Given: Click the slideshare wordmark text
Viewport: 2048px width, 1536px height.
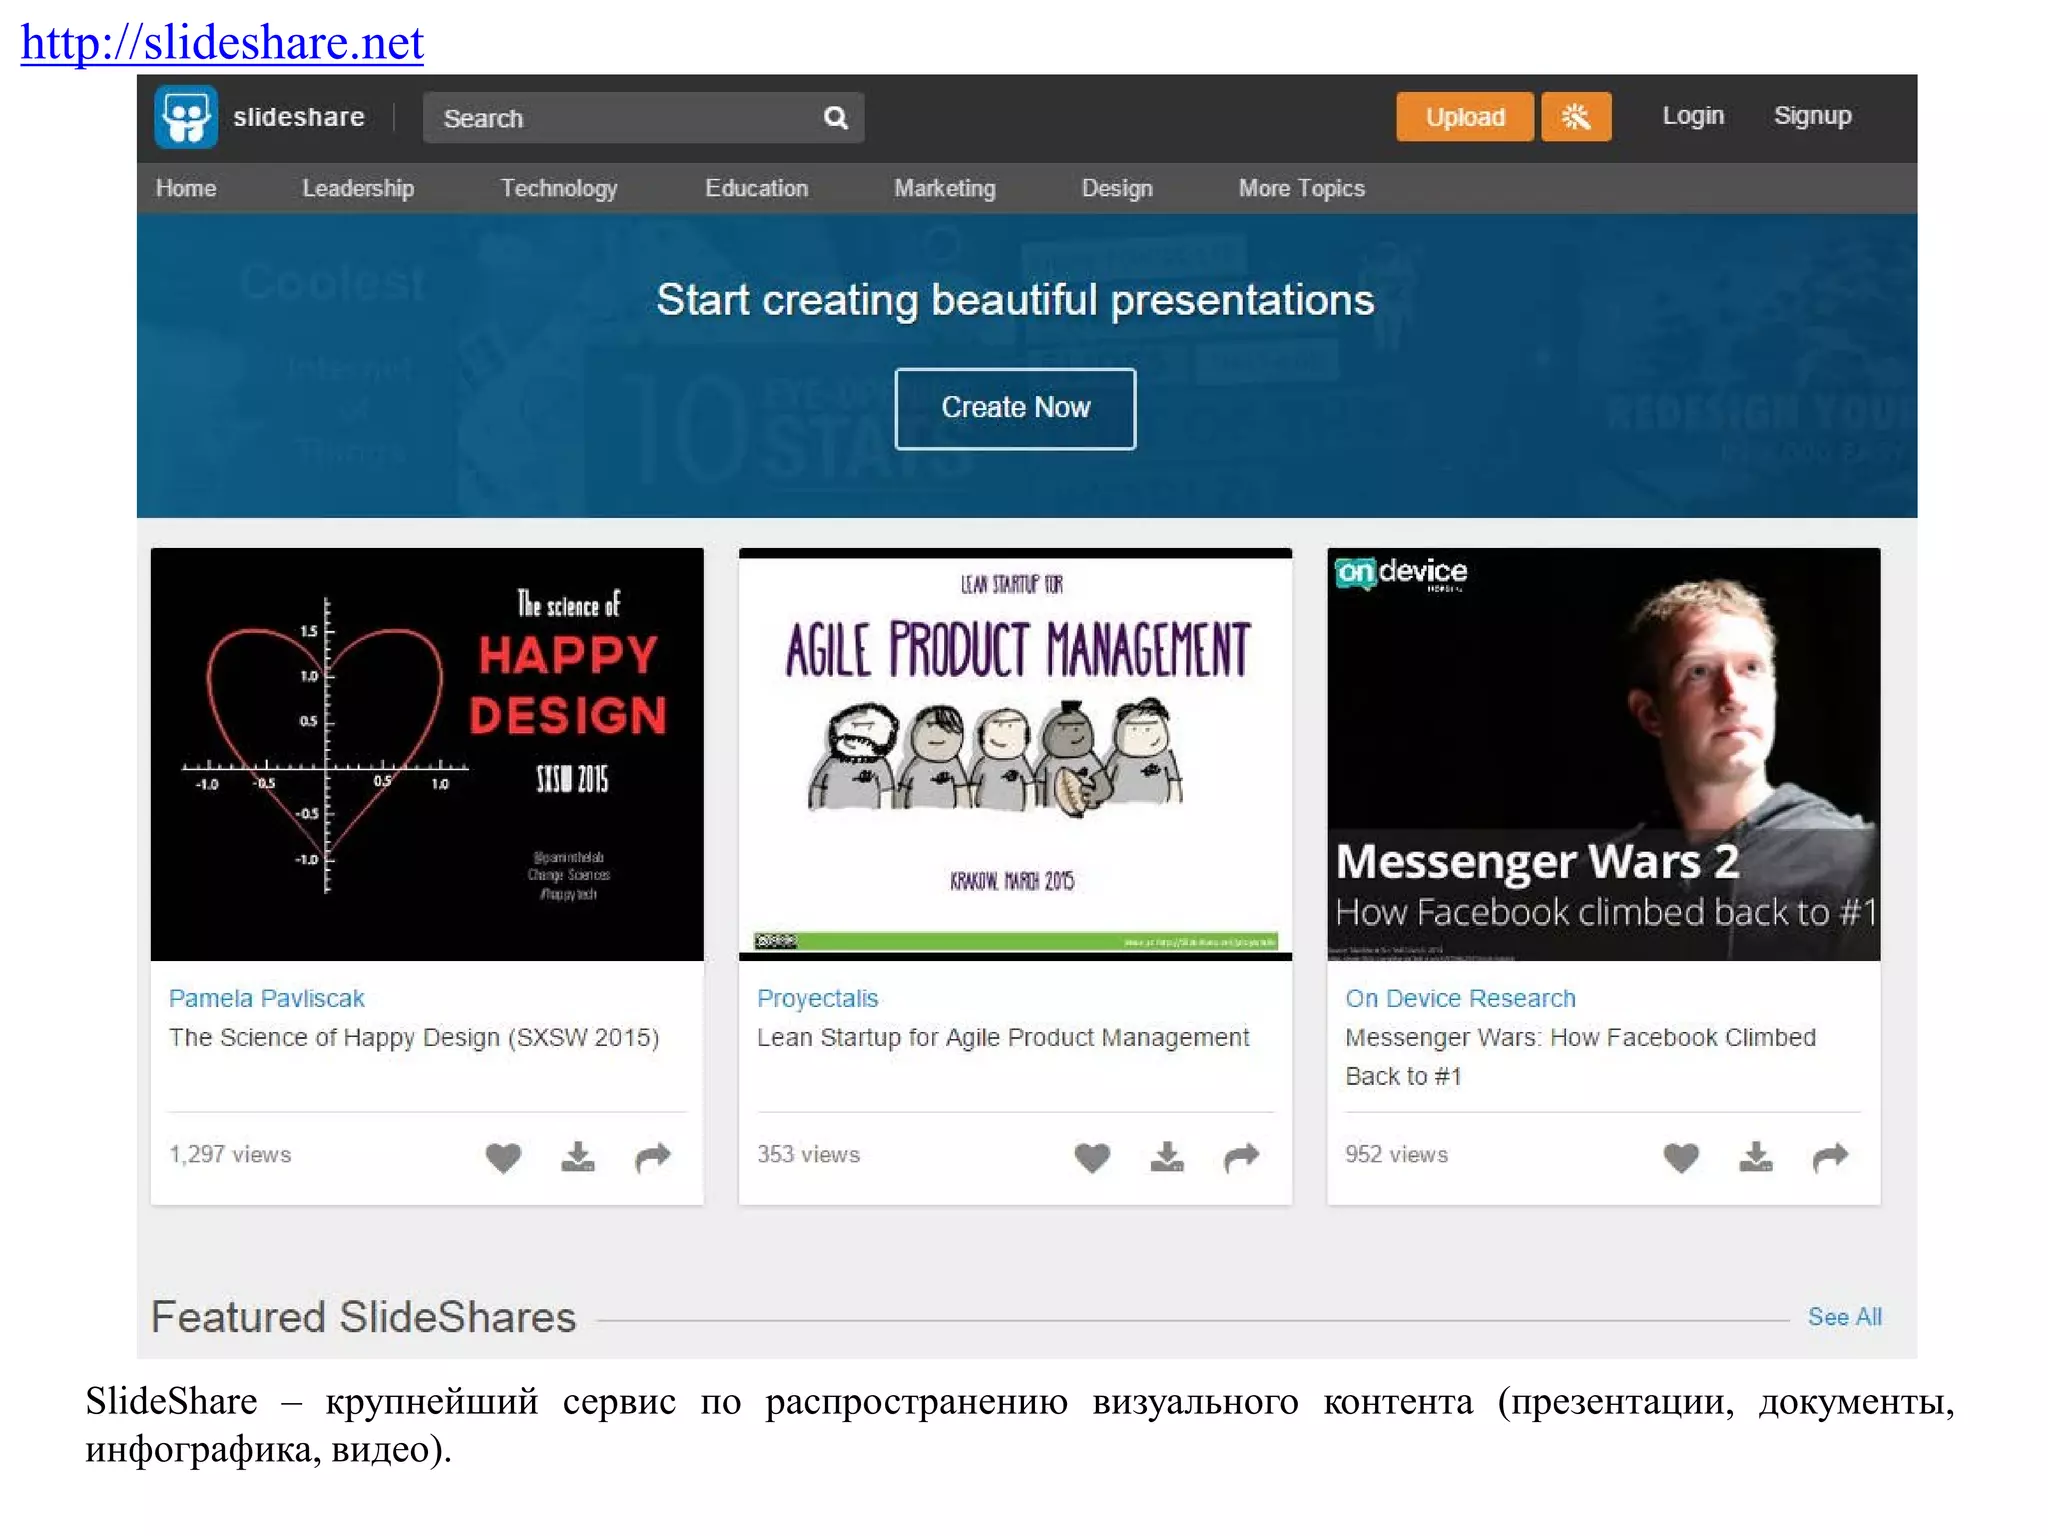Looking at the screenshot, I should point(298,117).
